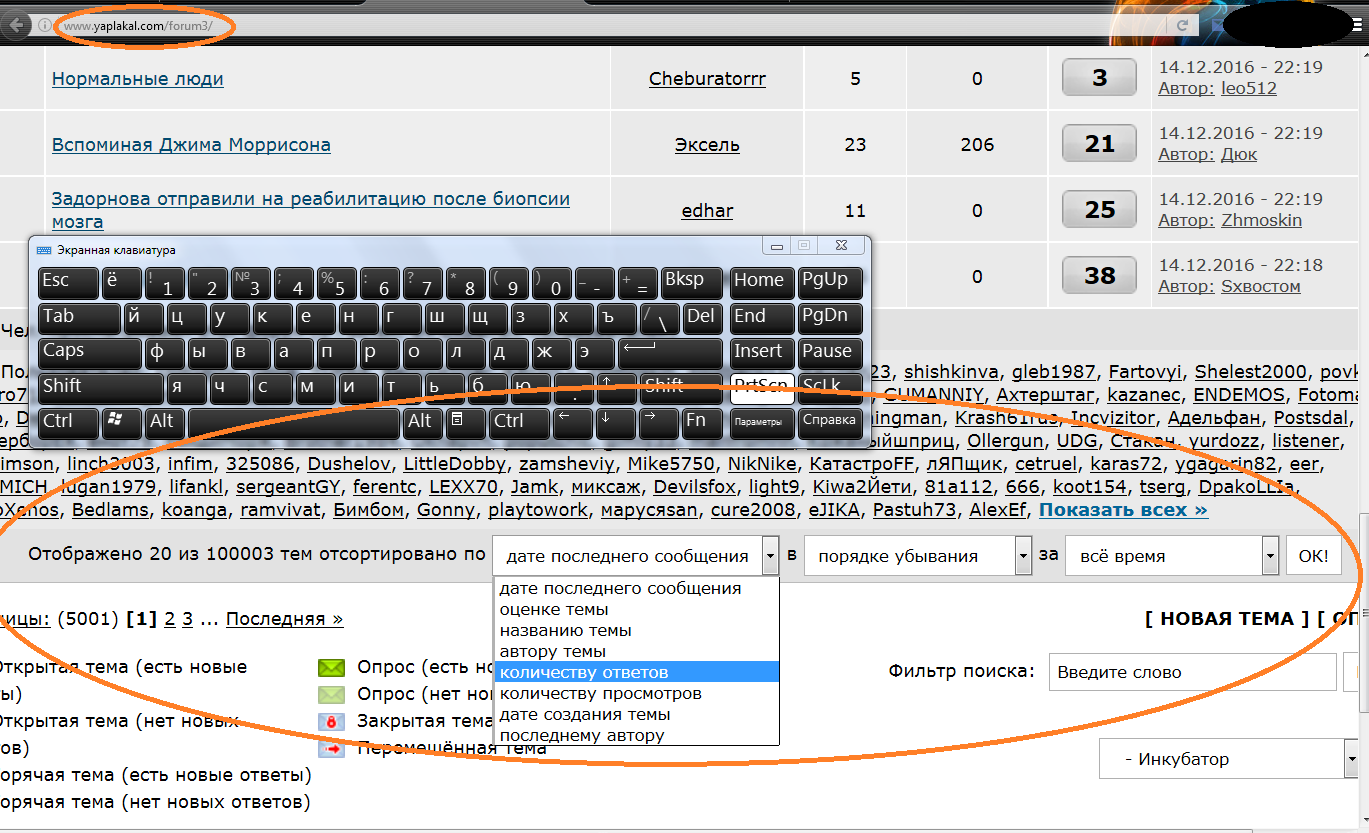
Task: Click the Esc key on on-screen keyboard
Action: (68, 283)
